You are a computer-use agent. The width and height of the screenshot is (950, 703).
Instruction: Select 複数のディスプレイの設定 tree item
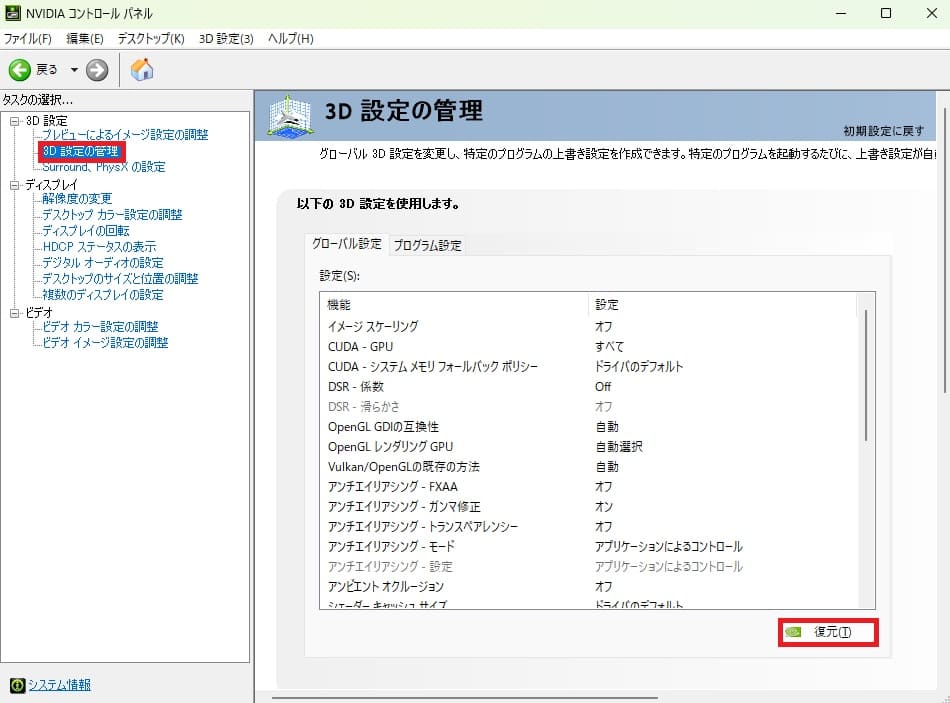(x=103, y=295)
